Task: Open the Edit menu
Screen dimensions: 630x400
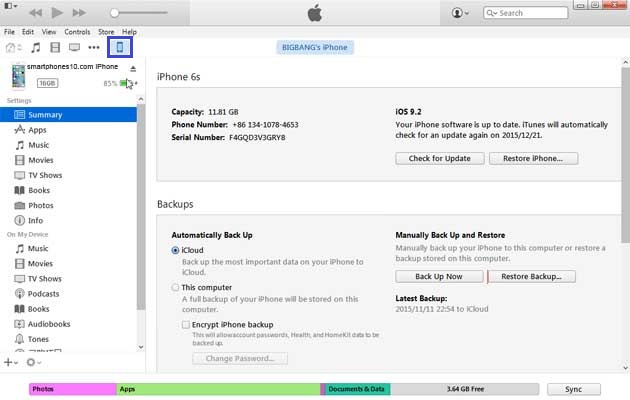Action: 28,32
